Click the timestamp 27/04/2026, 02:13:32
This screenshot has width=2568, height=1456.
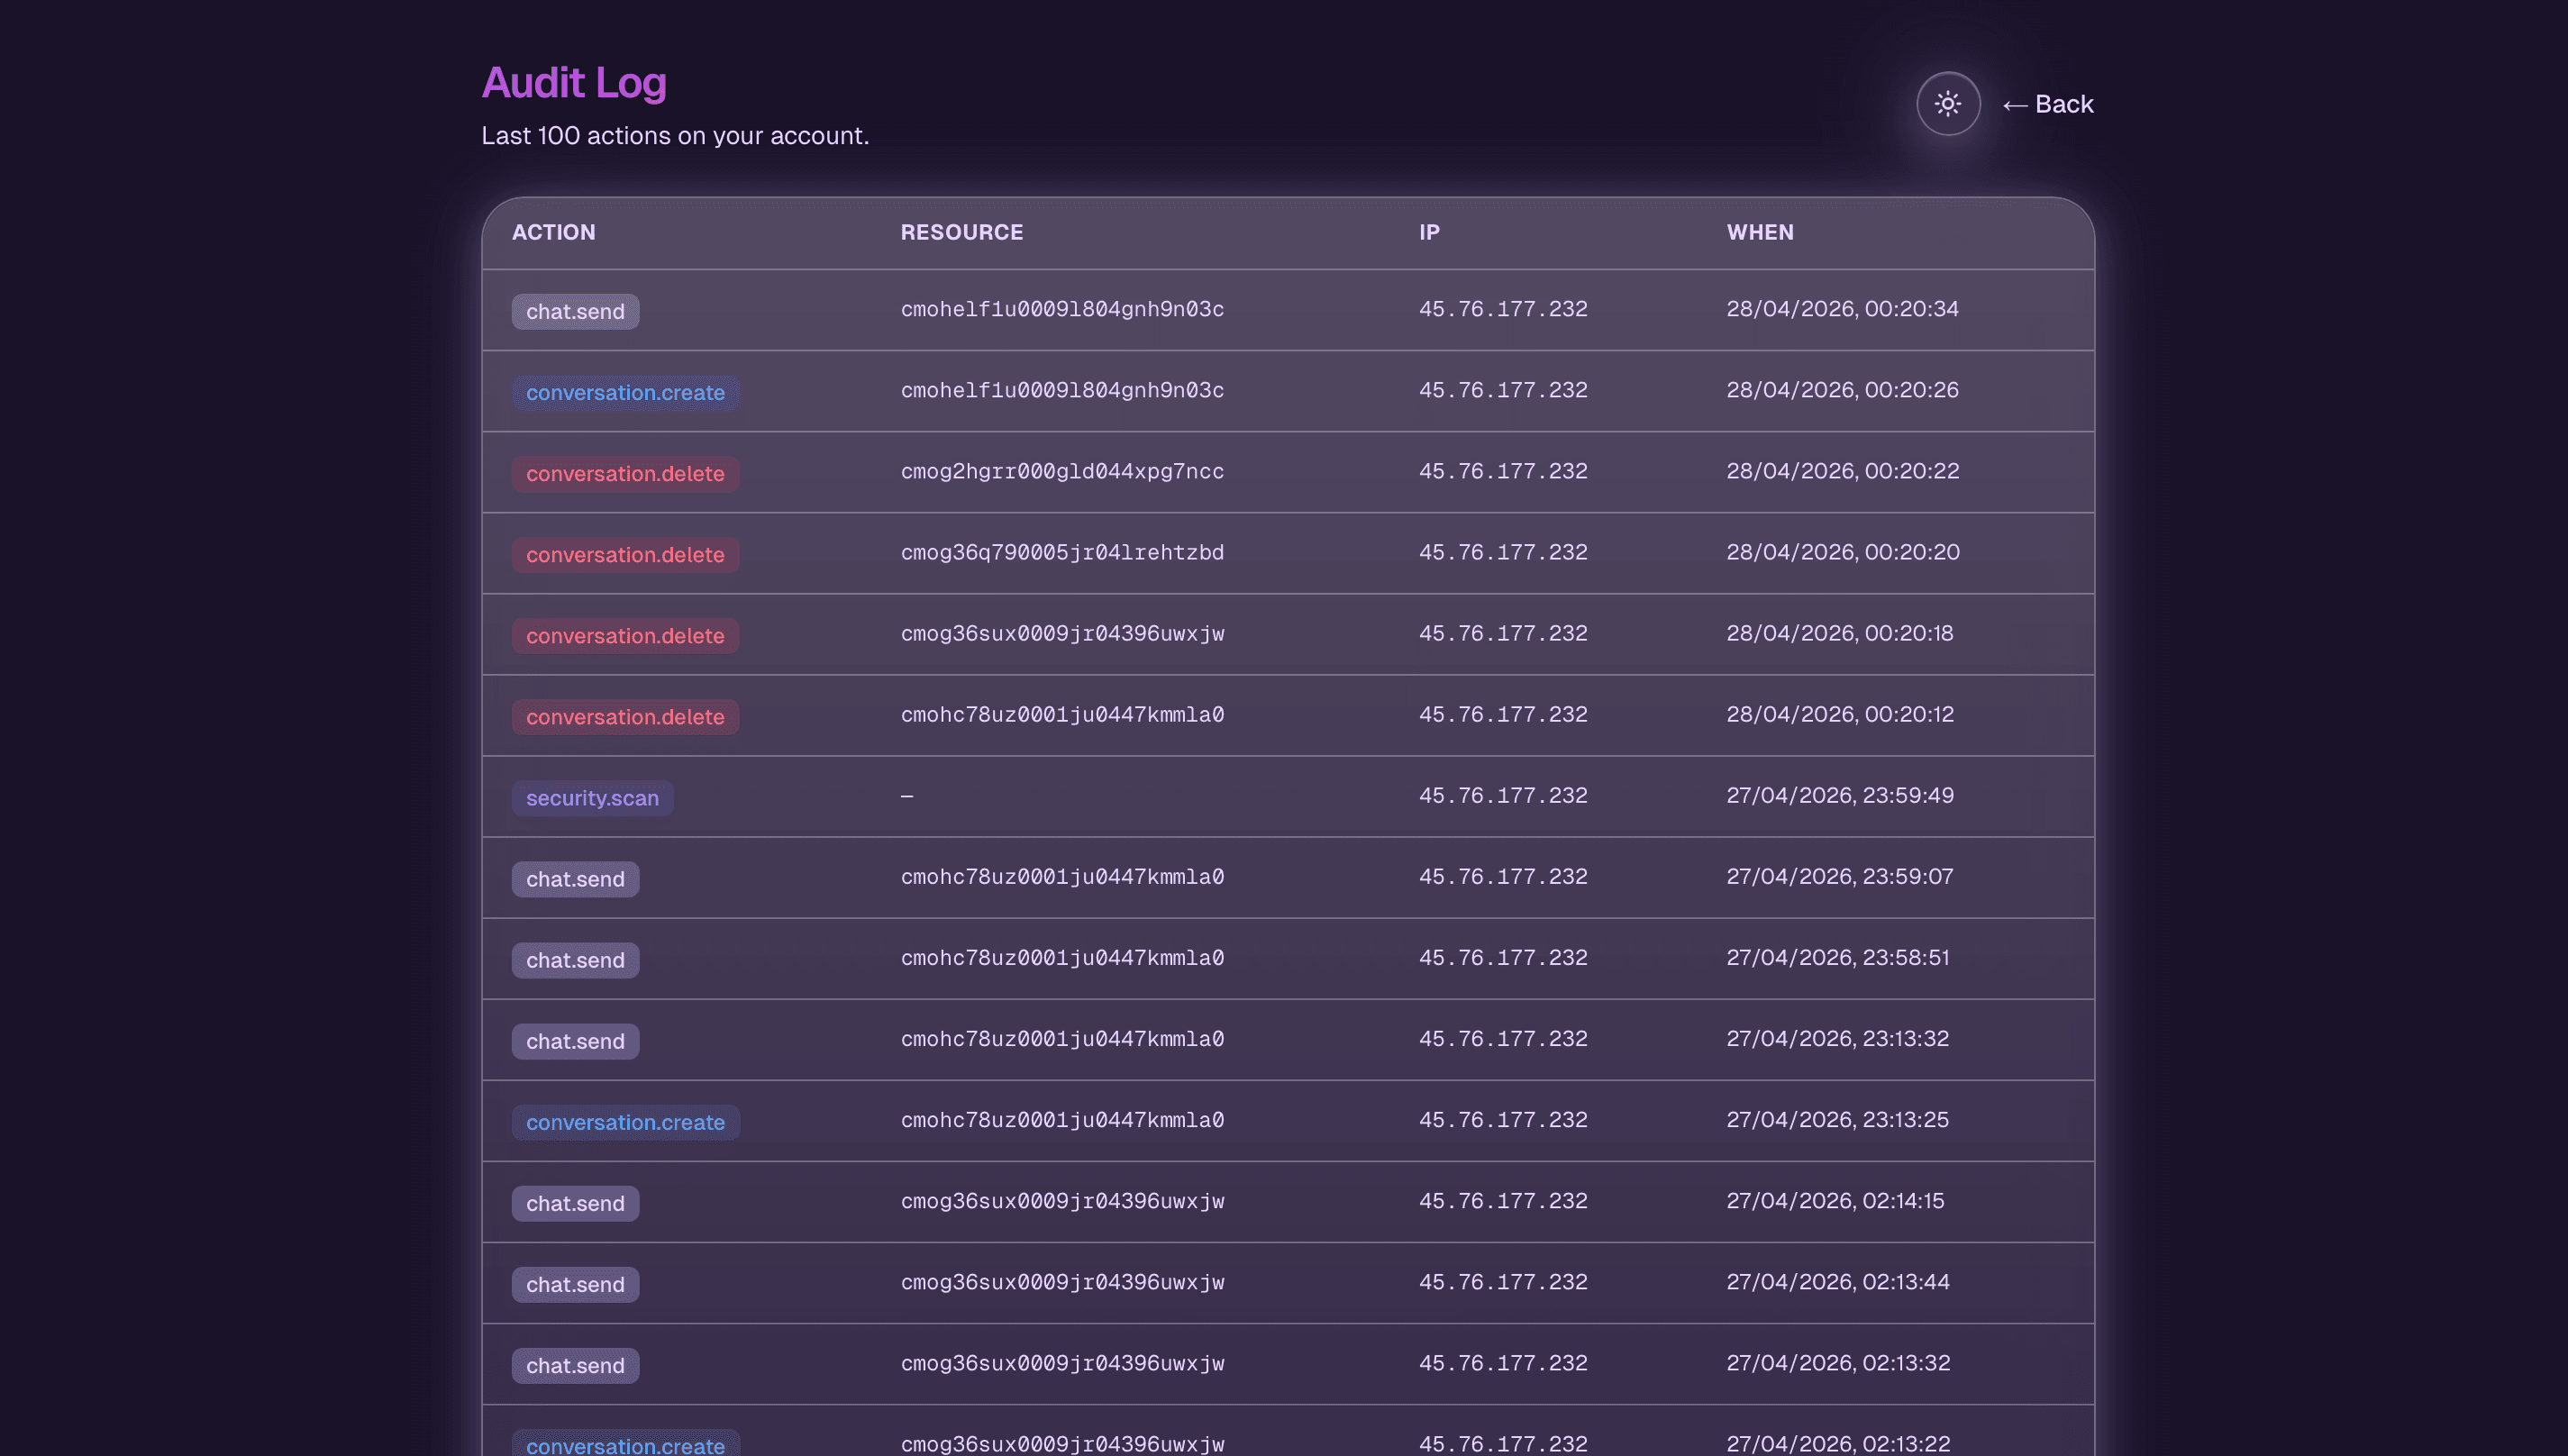coord(1837,1362)
